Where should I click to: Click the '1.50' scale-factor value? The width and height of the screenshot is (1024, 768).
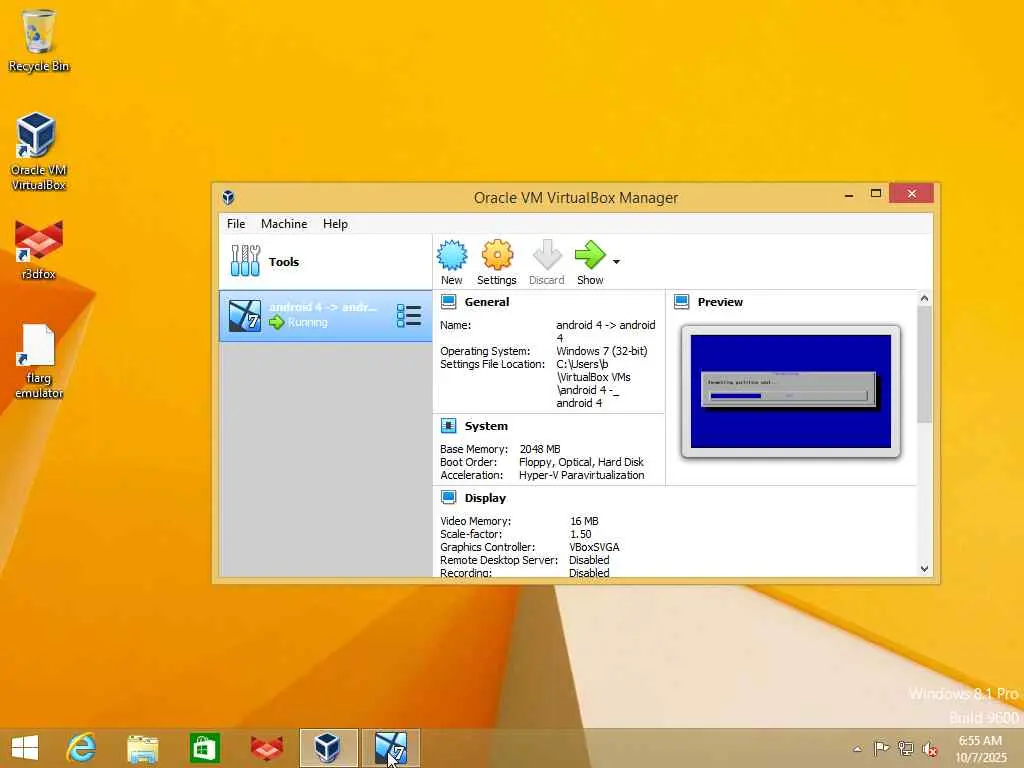tap(581, 534)
